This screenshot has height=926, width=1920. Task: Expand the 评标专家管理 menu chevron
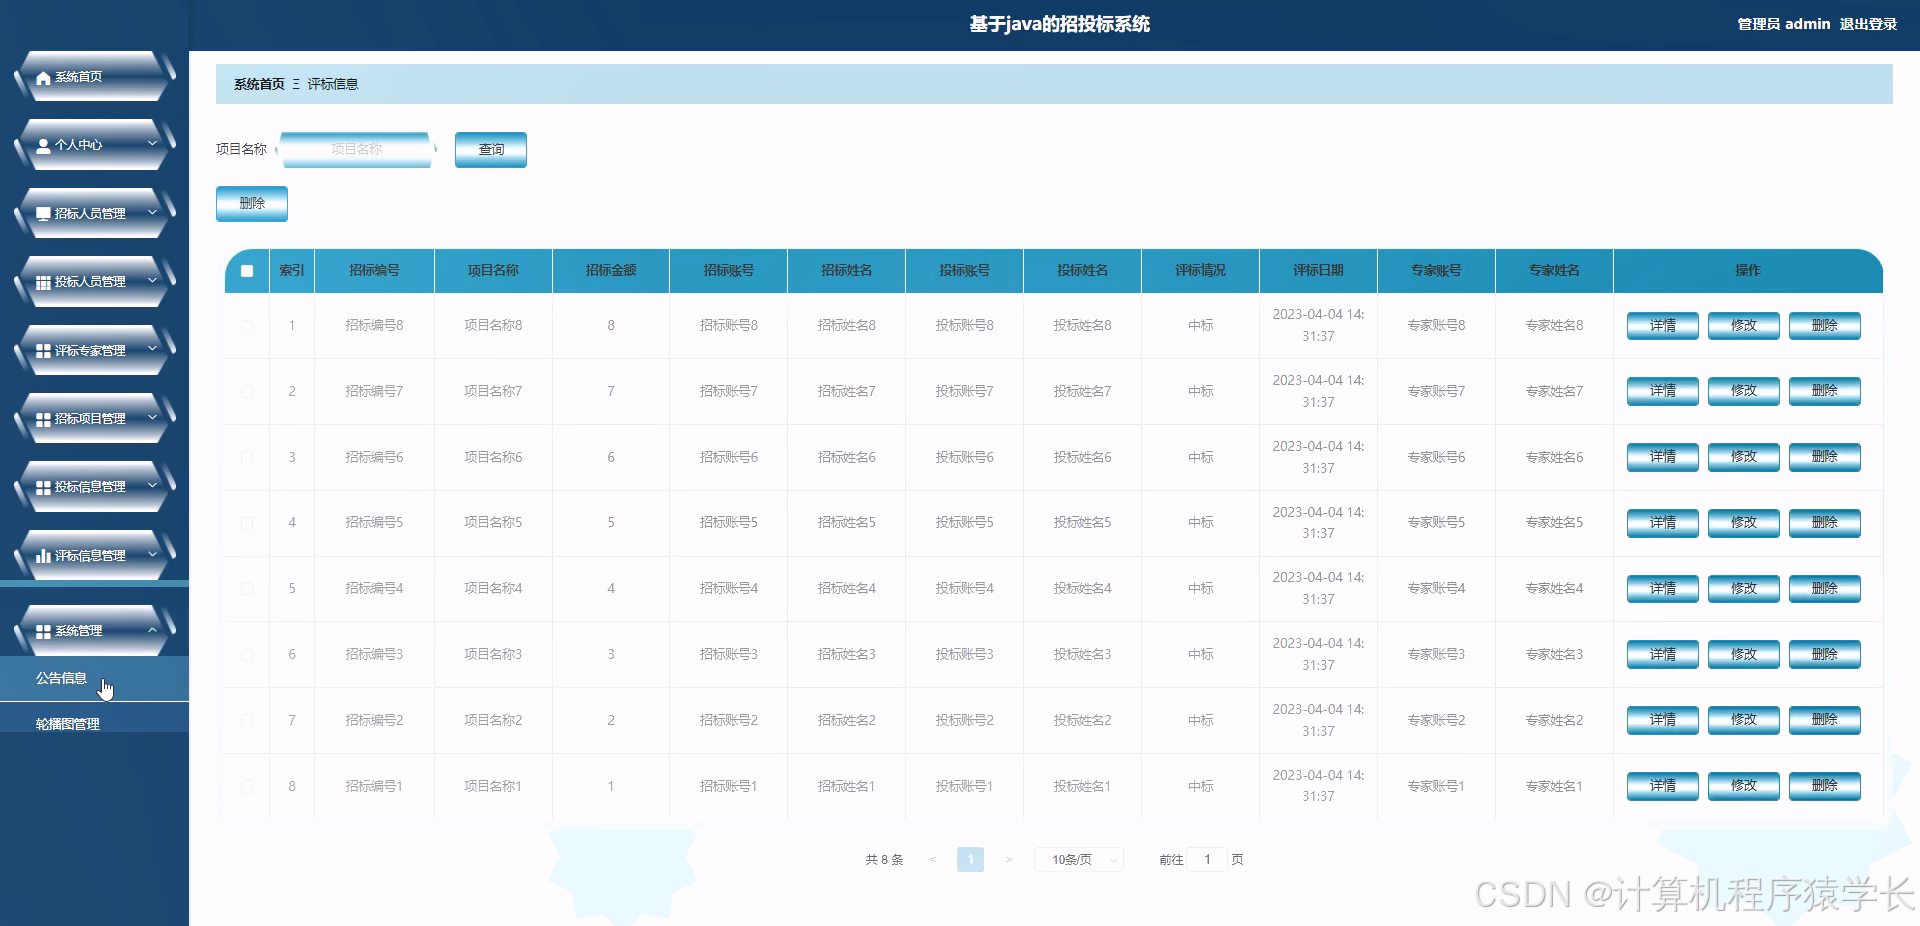point(152,349)
